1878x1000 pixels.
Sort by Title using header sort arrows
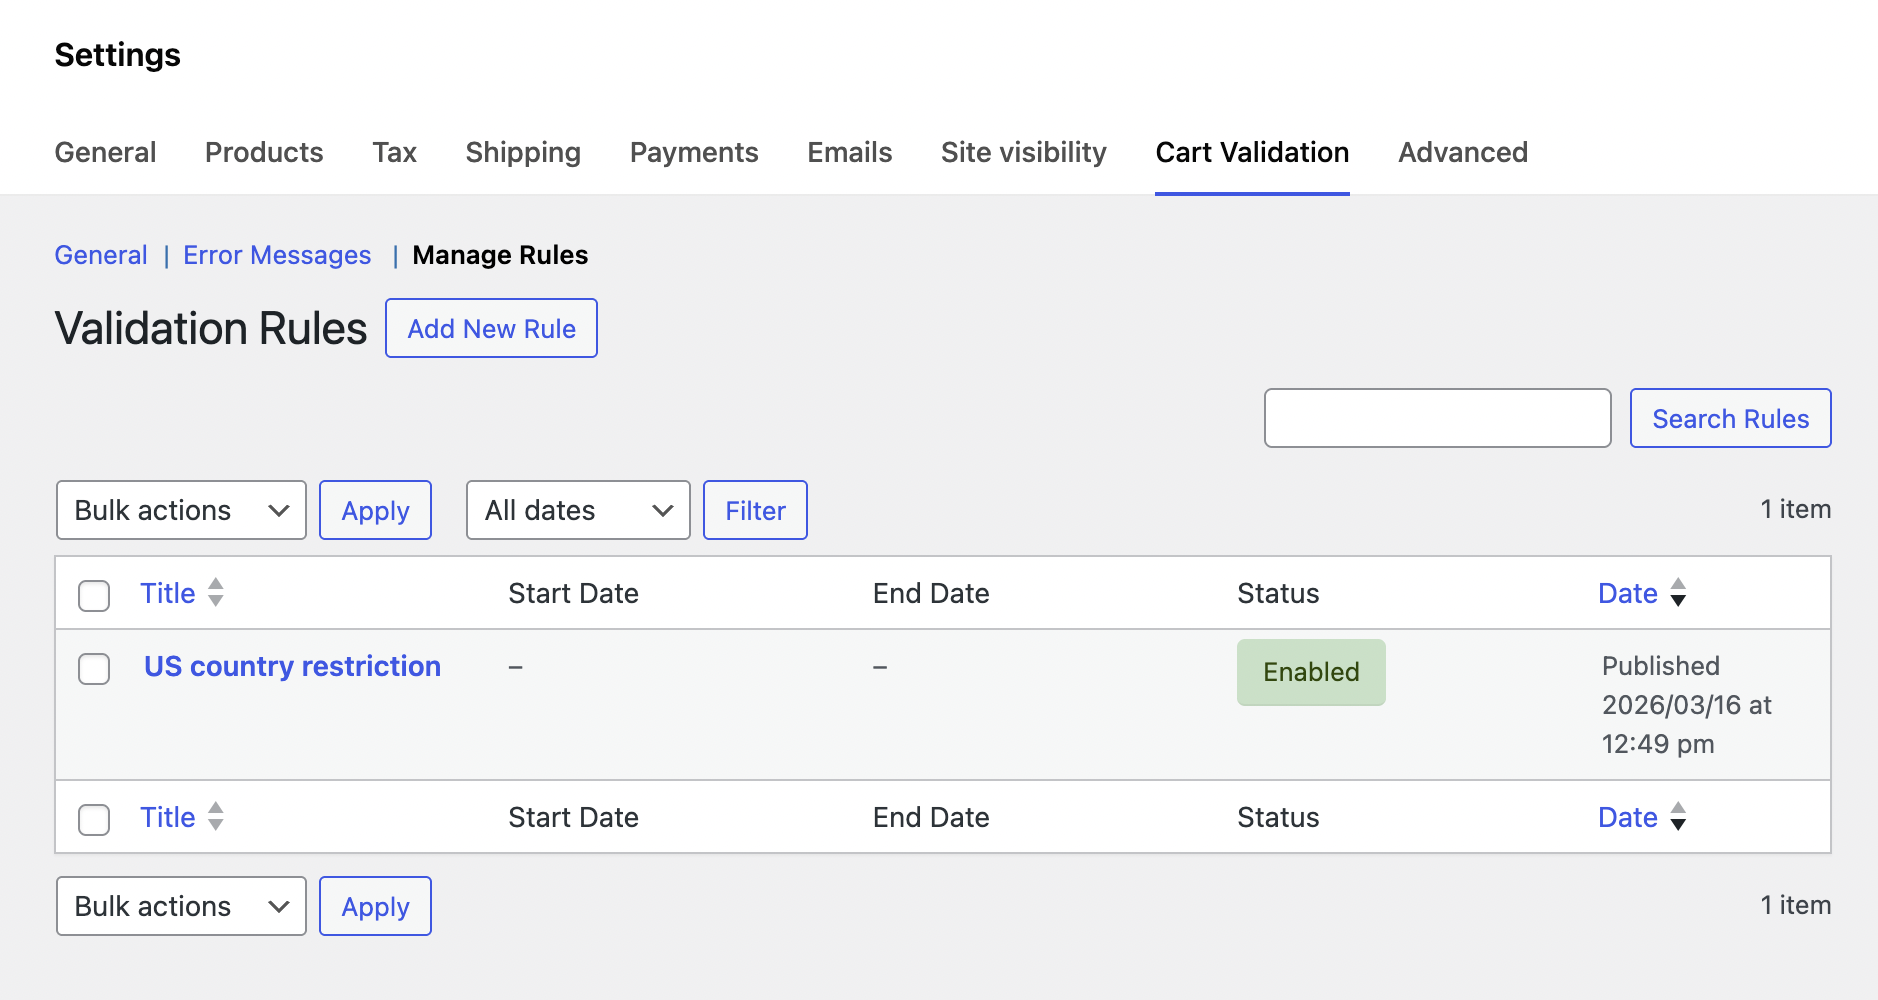(215, 593)
